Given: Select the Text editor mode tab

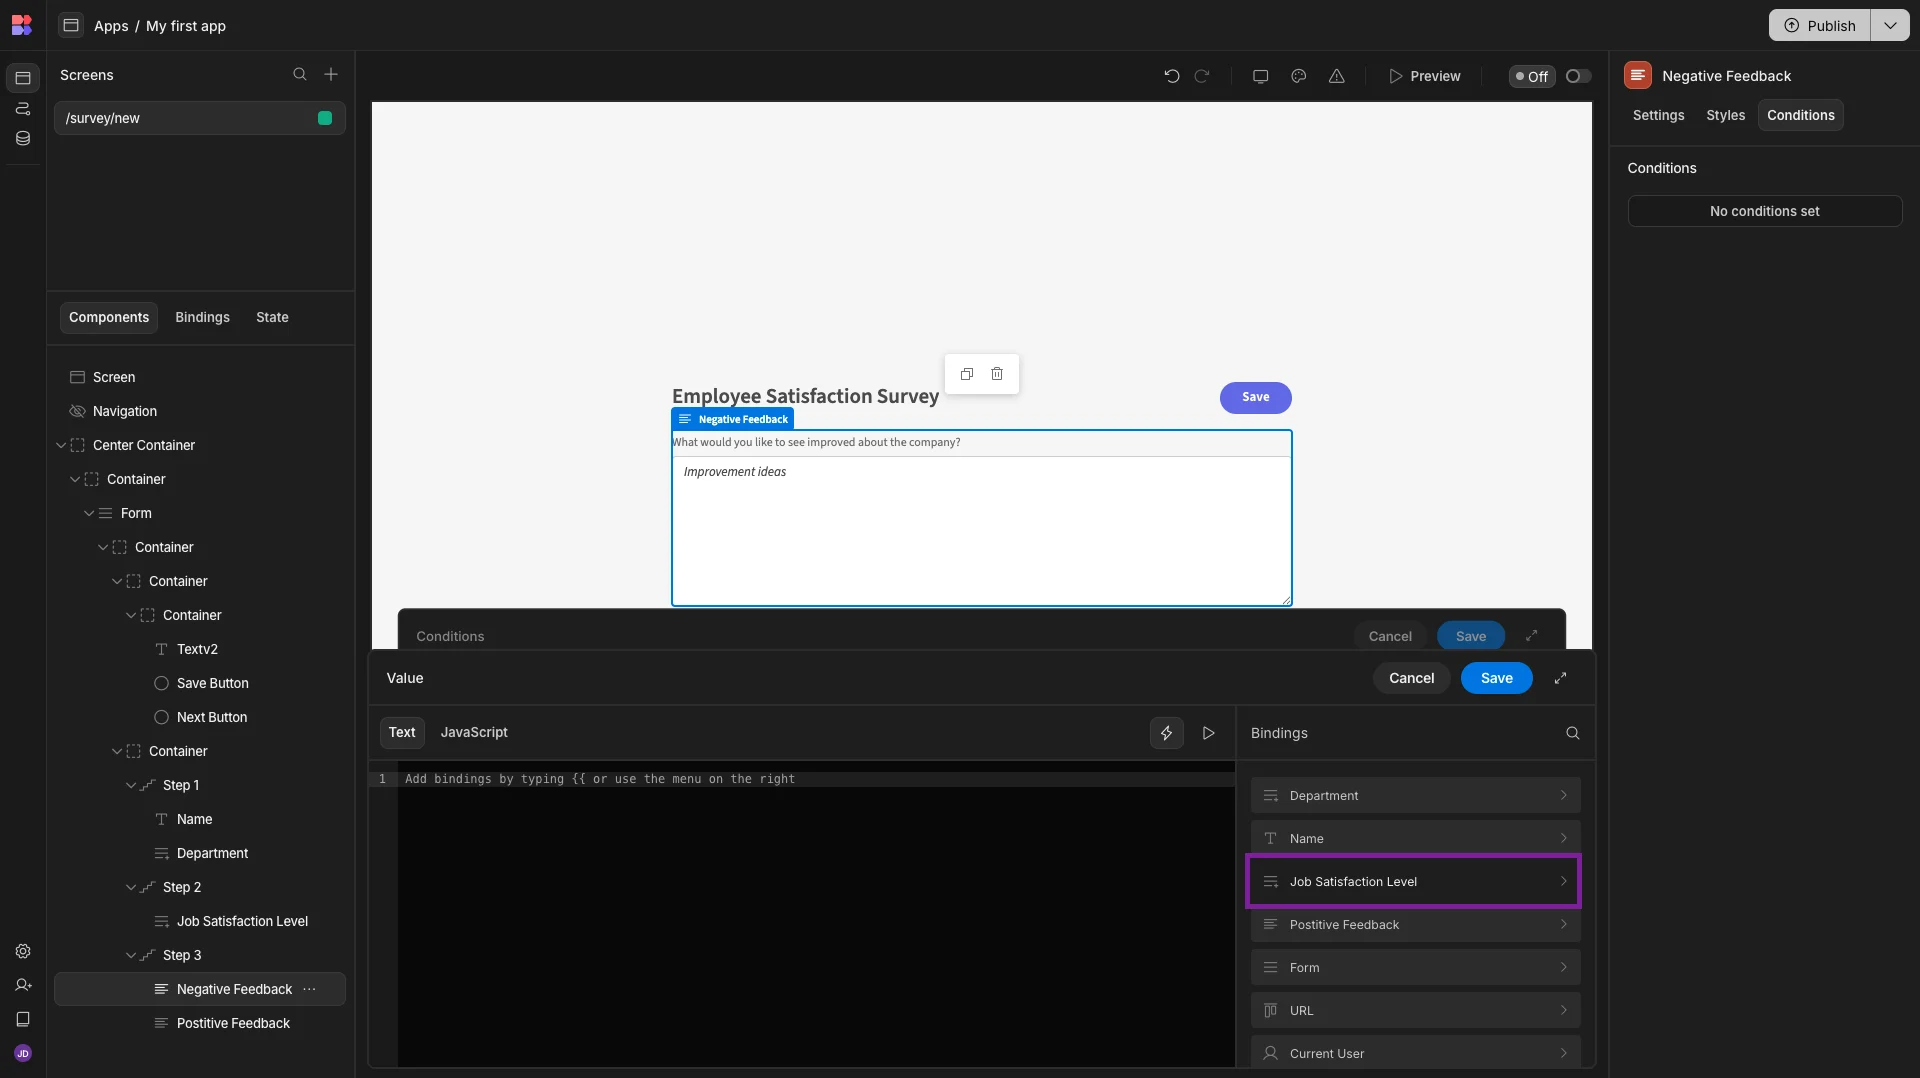Looking at the screenshot, I should pyautogui.click(x=402, y=732).
